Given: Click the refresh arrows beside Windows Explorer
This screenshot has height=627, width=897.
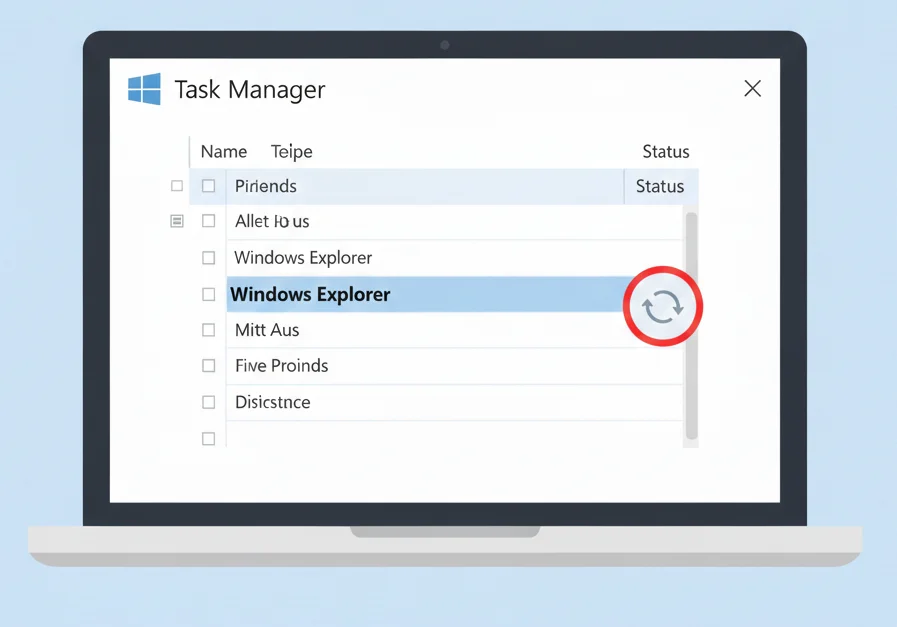Looking at the screenshot, I should click(x=662, y=306).
